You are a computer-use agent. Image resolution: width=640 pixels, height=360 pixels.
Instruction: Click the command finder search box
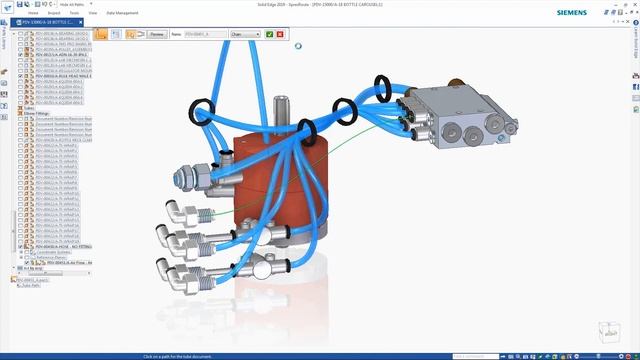point(476,357)
